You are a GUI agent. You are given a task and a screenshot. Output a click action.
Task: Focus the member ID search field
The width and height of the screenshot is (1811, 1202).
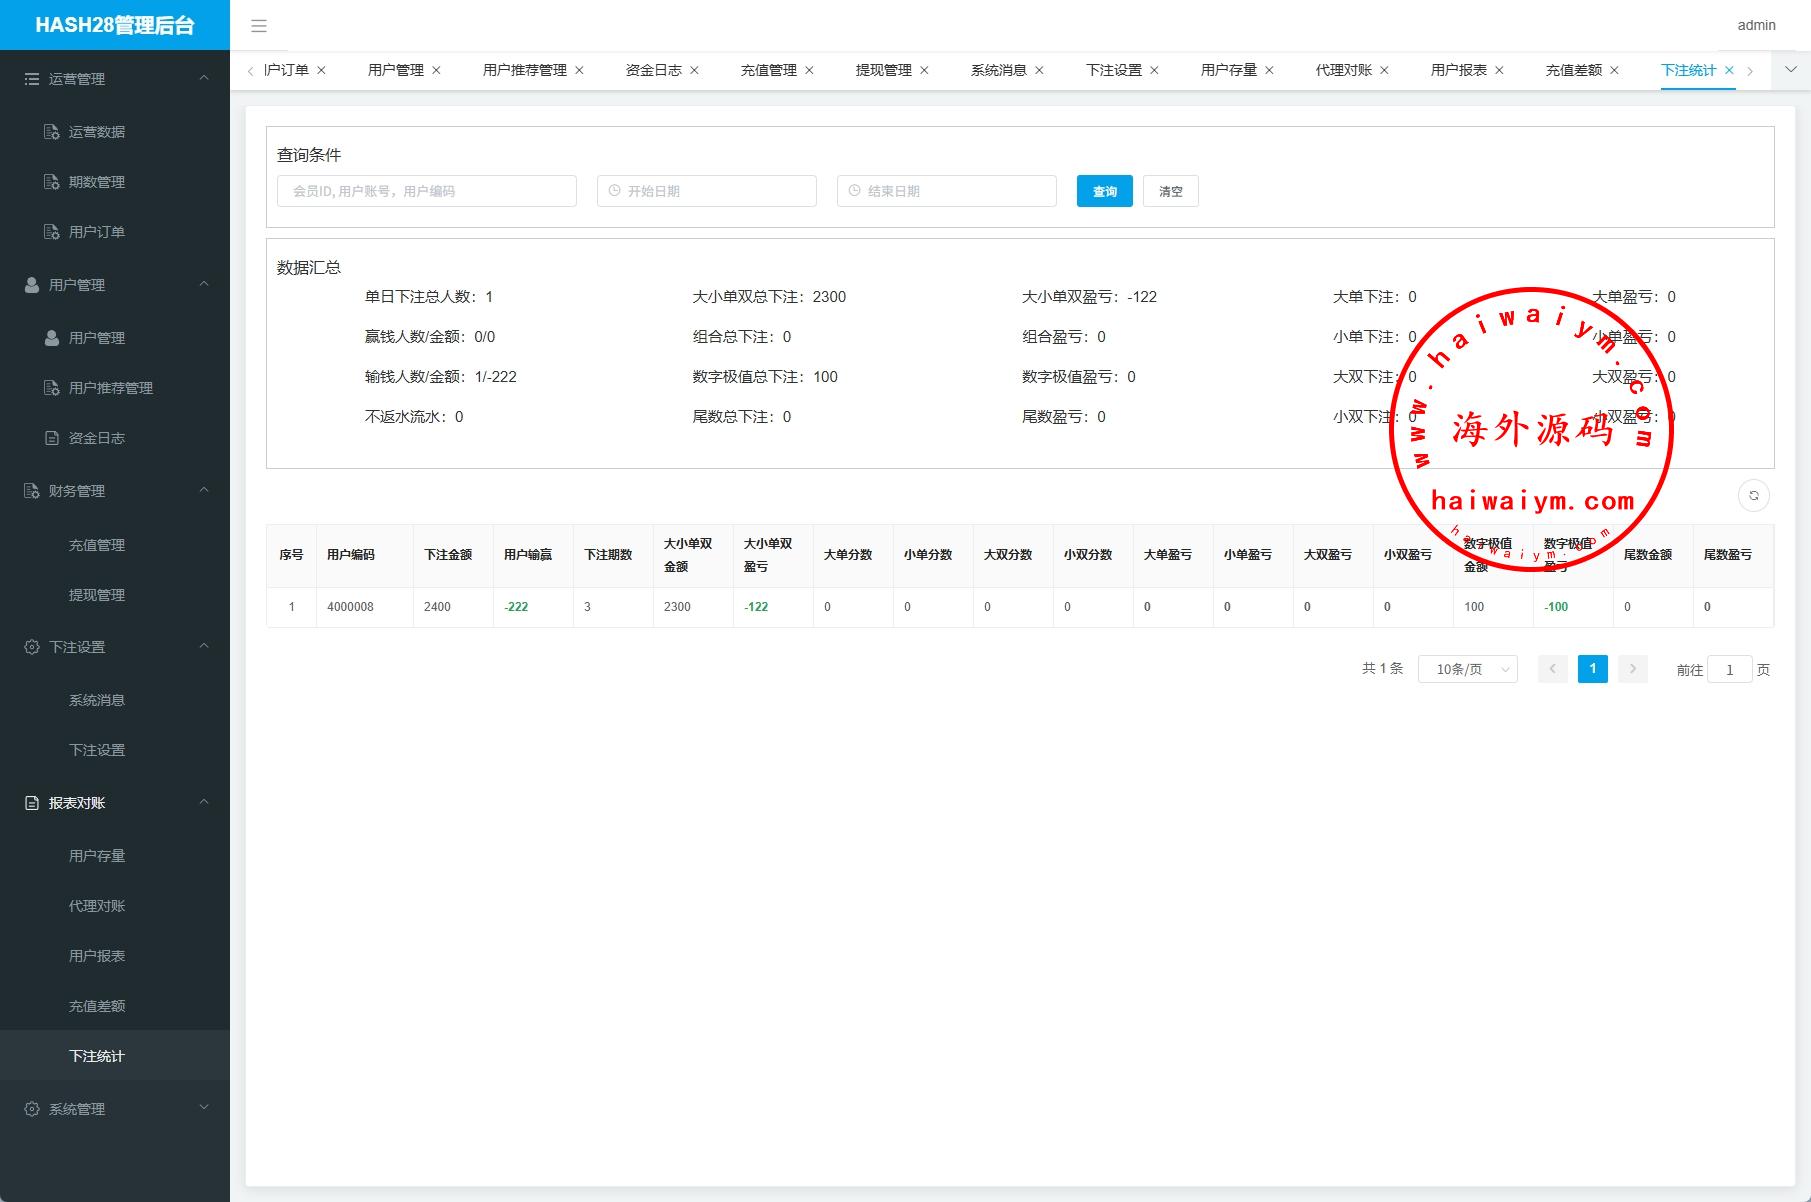click(x=427, y=191)
